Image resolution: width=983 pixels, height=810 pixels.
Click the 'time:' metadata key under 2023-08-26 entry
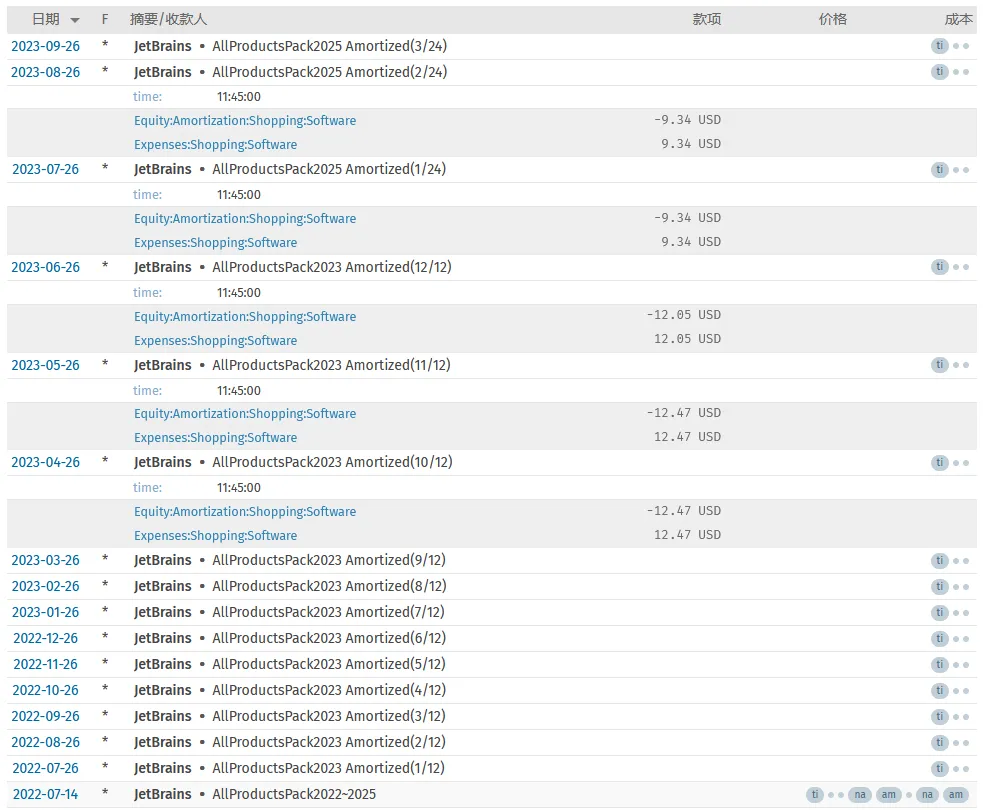(147, 97)
